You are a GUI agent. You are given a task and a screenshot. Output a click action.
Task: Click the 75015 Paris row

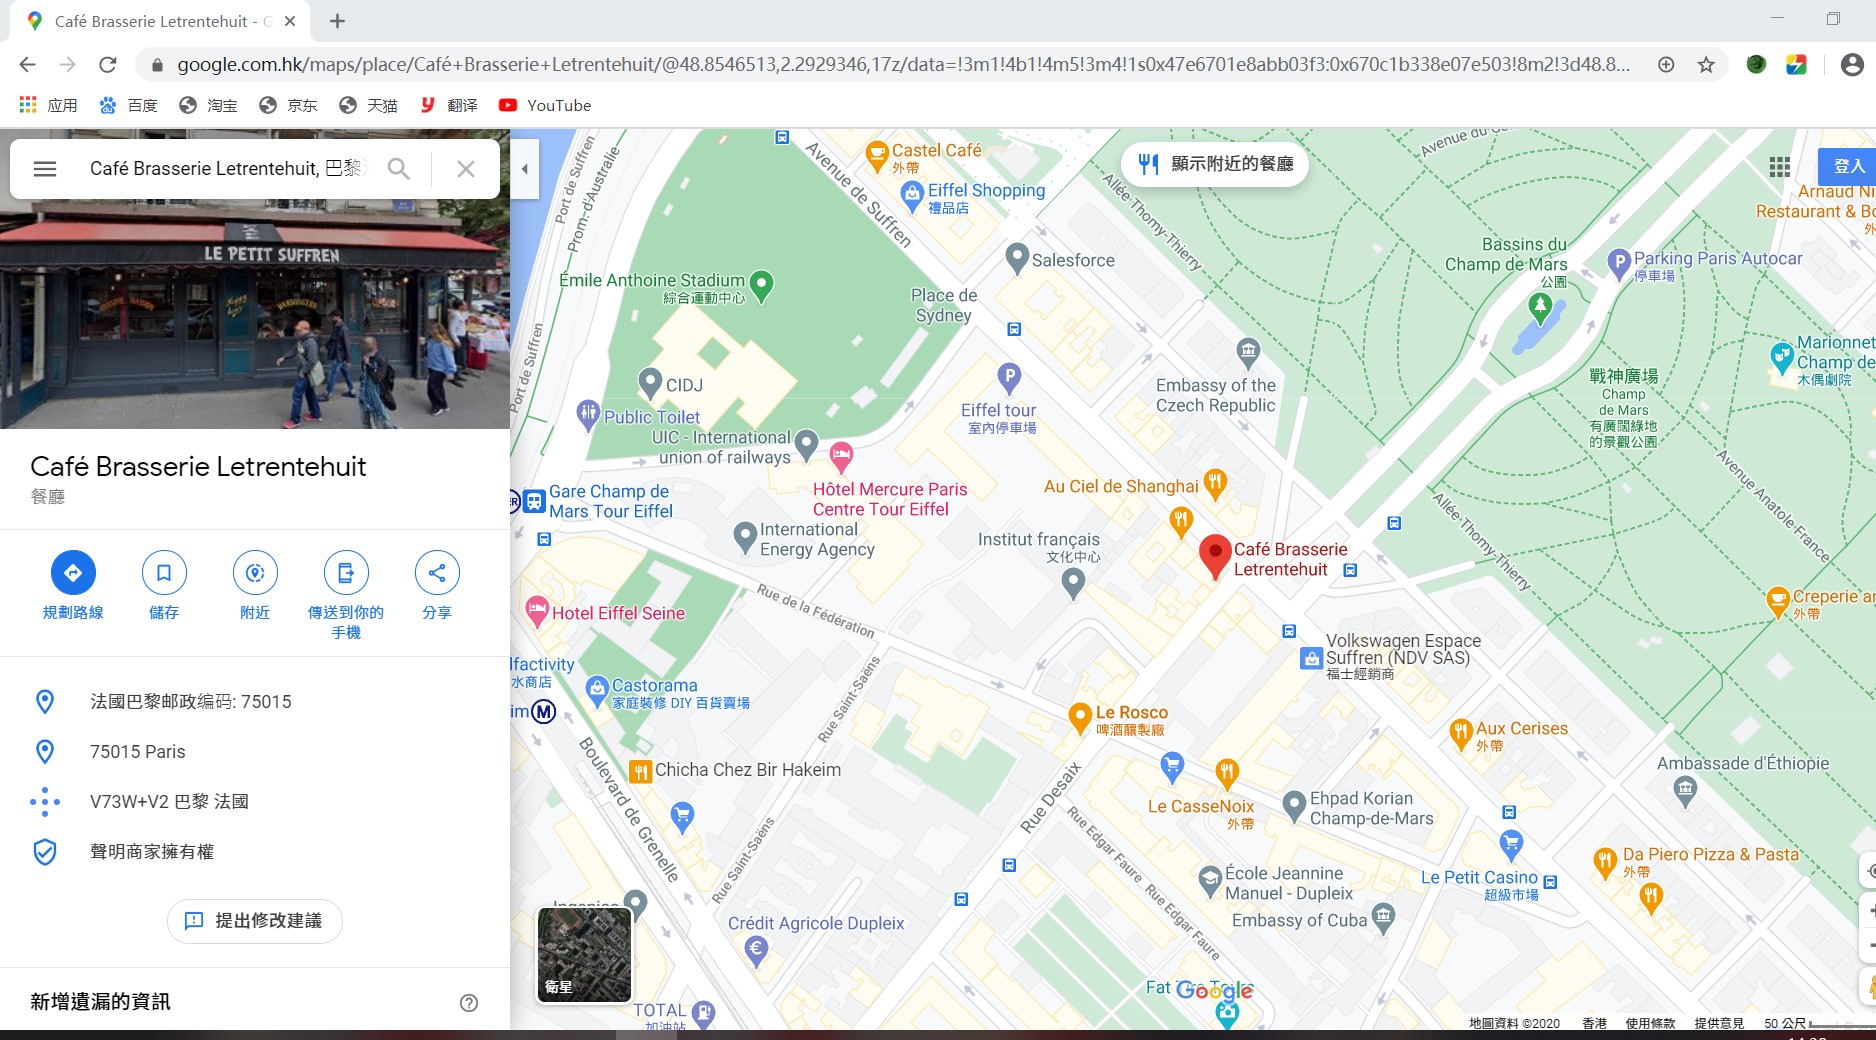255,752
